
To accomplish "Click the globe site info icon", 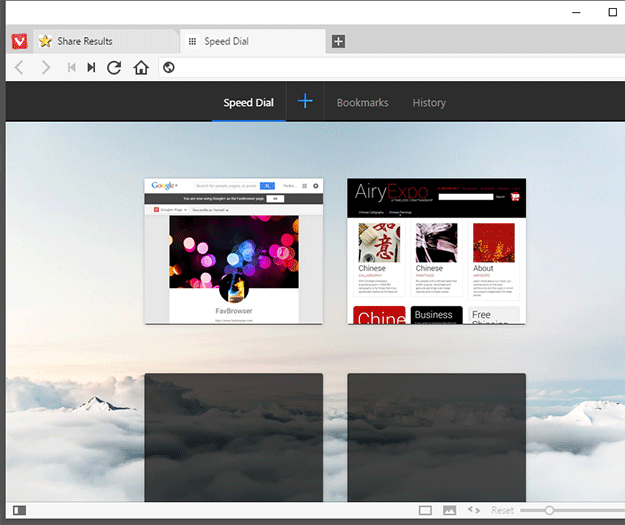I will pos(169,68).
